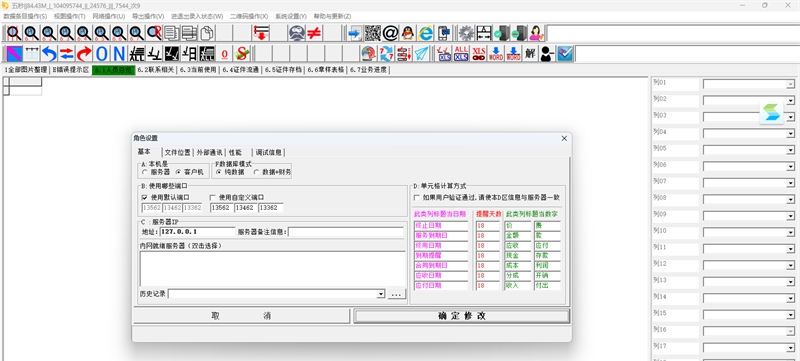Open the 系统设置(Y) menu

pyautogui.click(x=291, y=16)
